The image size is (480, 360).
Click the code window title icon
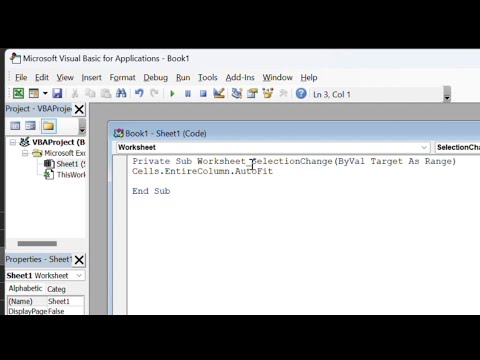coord(118,133)
